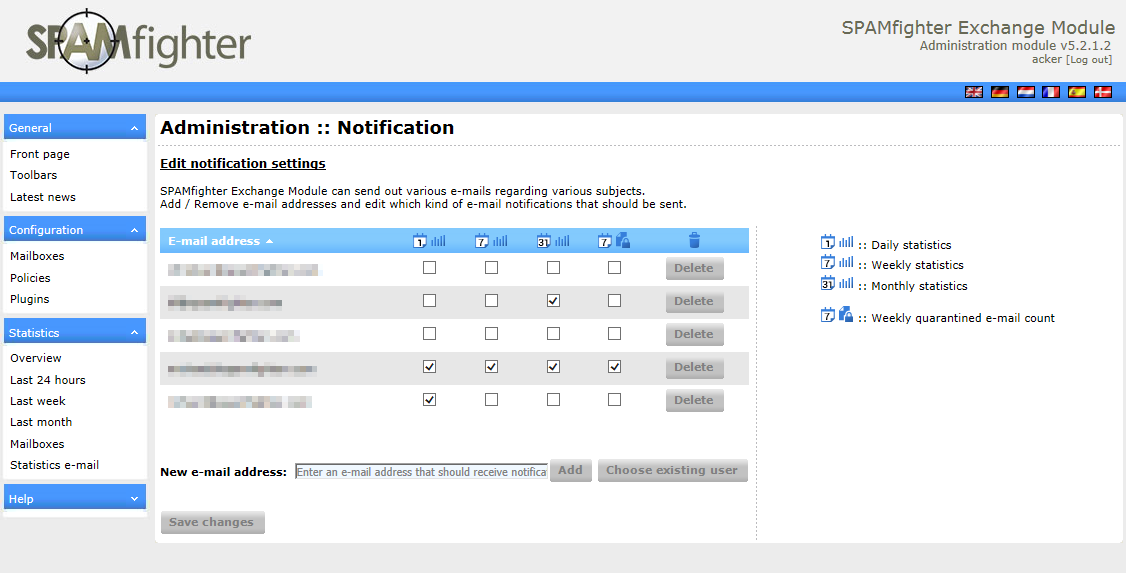Viewport: 1126px width, 573px height.
Task: Click Save changes
Action: click(213, 522)
